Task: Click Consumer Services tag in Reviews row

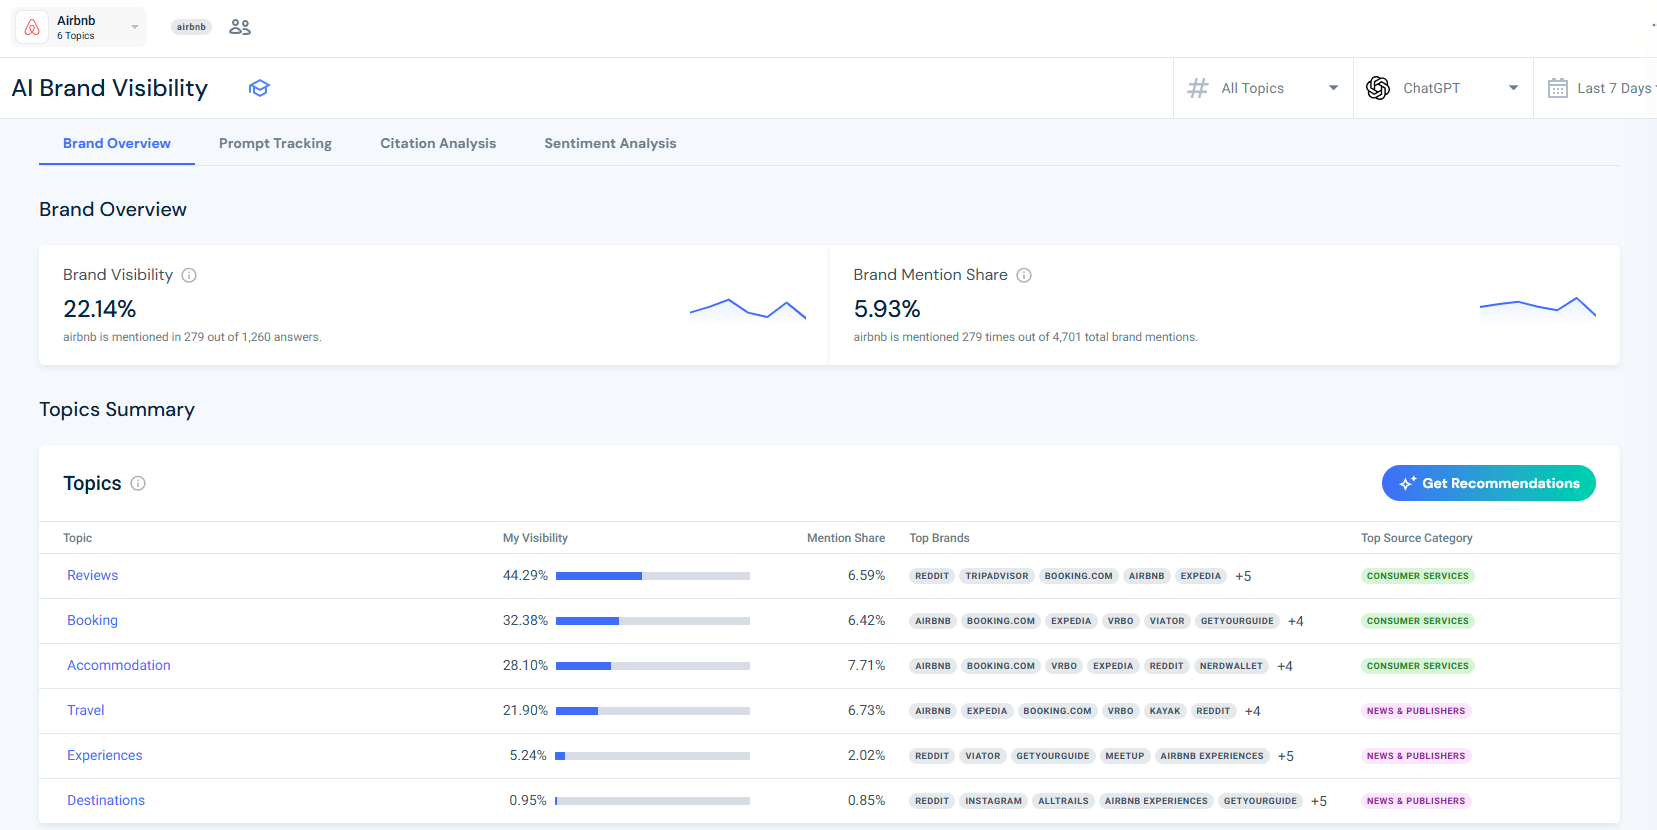Action: pos(1417,576)
